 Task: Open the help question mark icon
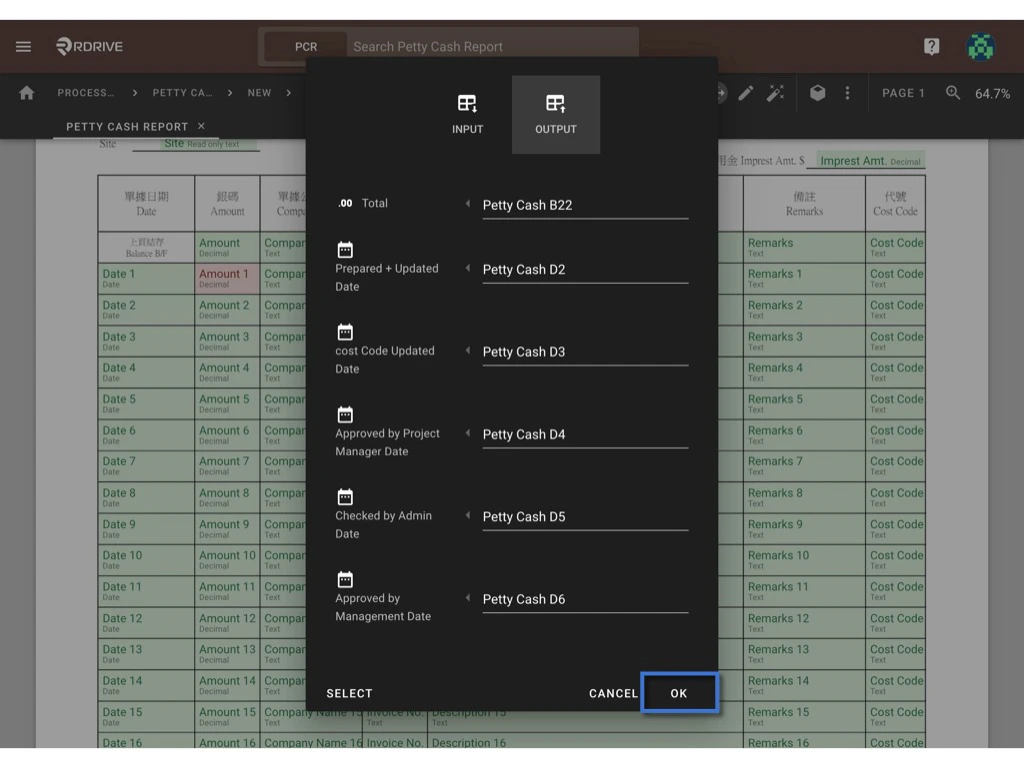[932, 46]
